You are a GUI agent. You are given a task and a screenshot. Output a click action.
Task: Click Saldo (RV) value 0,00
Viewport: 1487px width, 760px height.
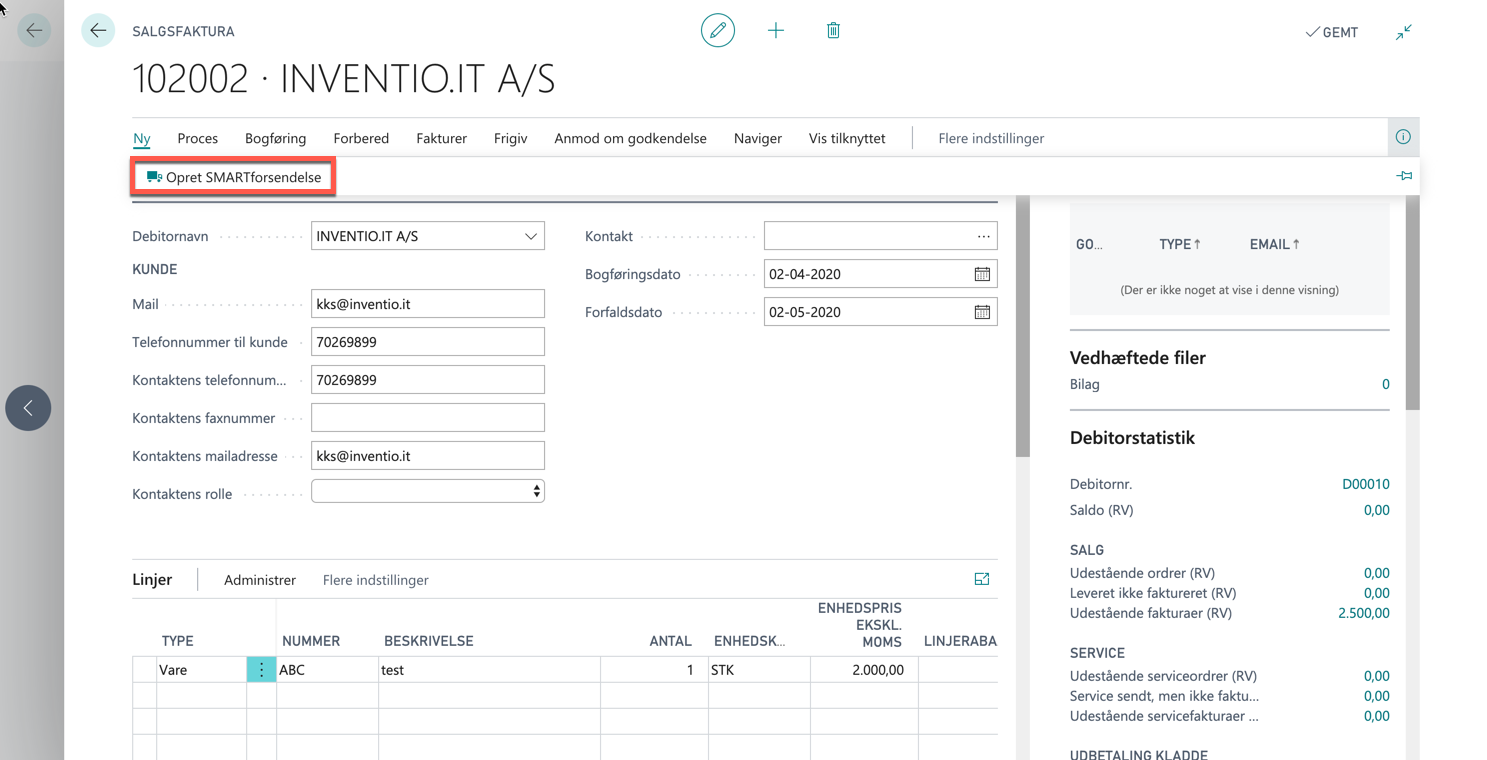pos(1377,510)
